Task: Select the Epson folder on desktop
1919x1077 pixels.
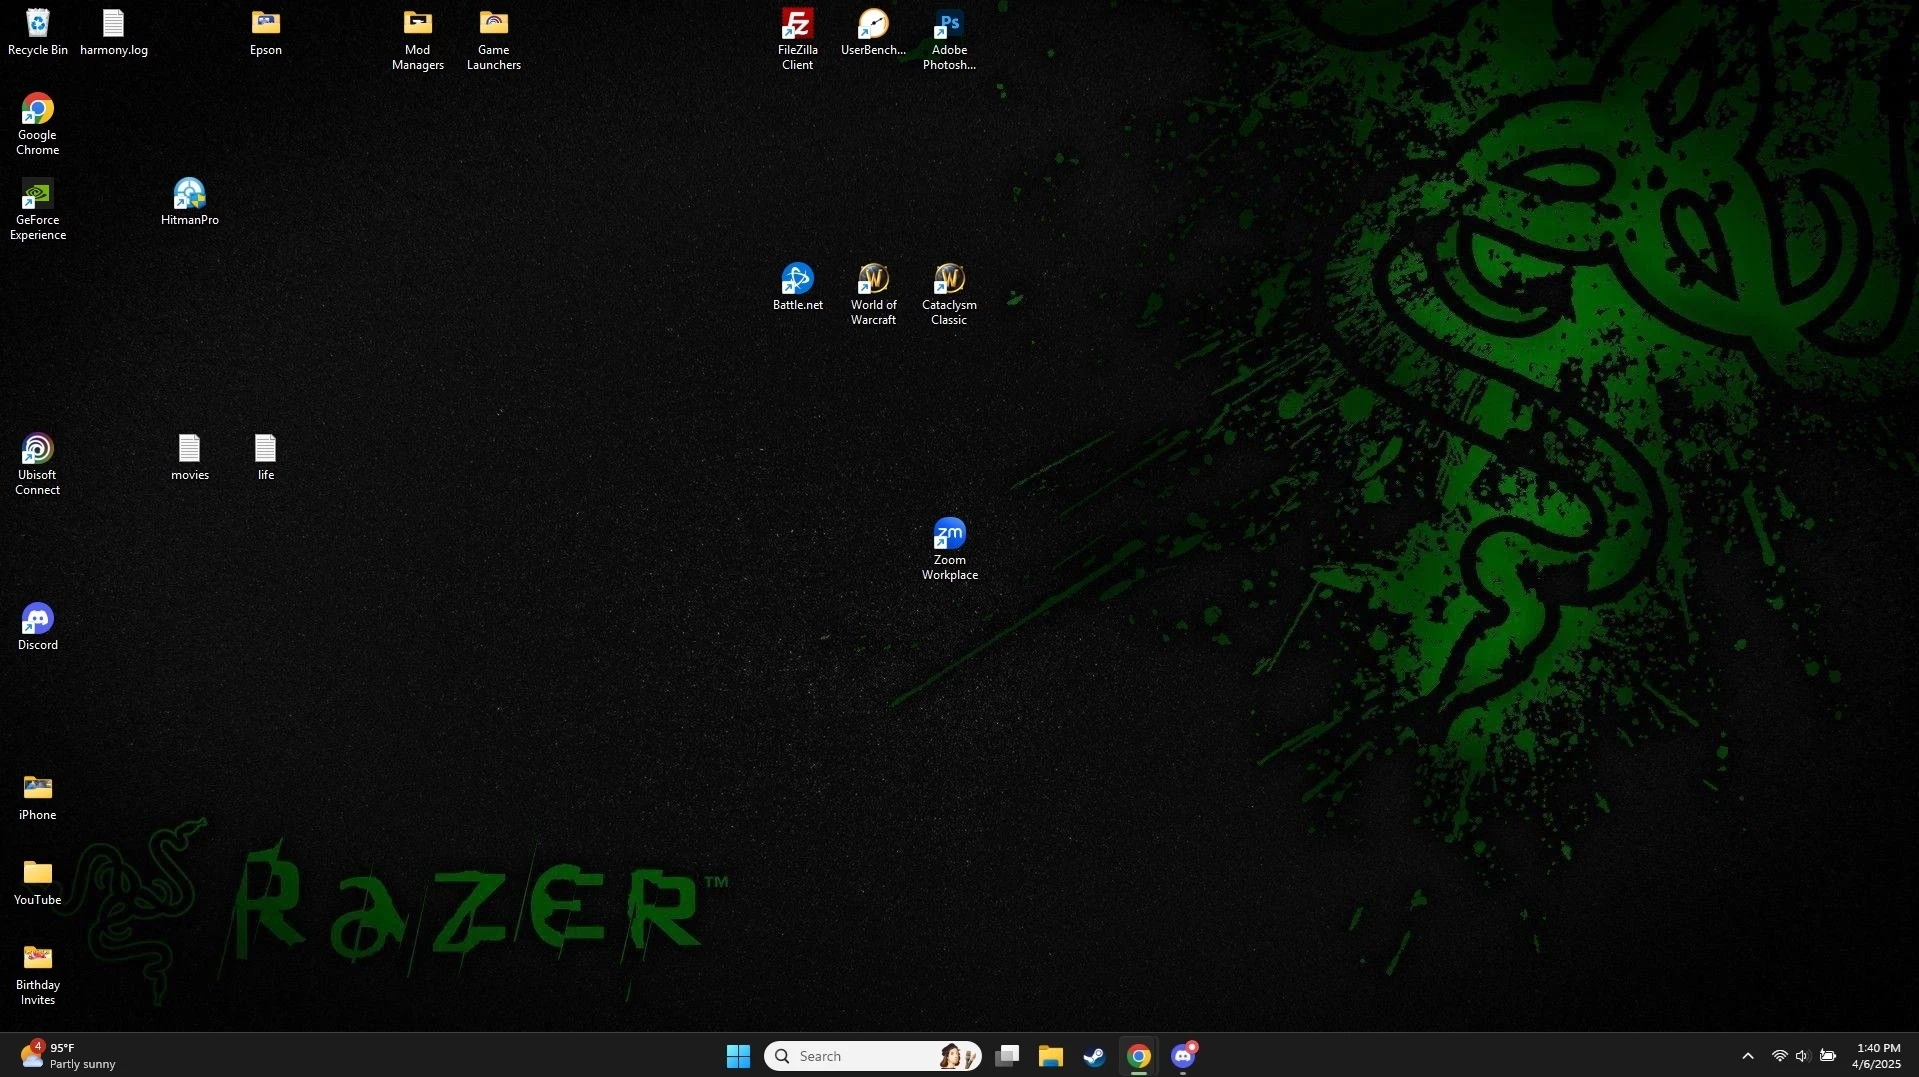Action: (266, 32)
